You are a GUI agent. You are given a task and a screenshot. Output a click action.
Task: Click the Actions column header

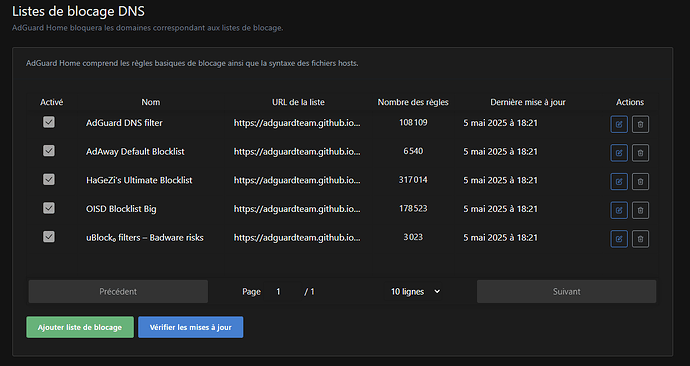click(630, 102)
